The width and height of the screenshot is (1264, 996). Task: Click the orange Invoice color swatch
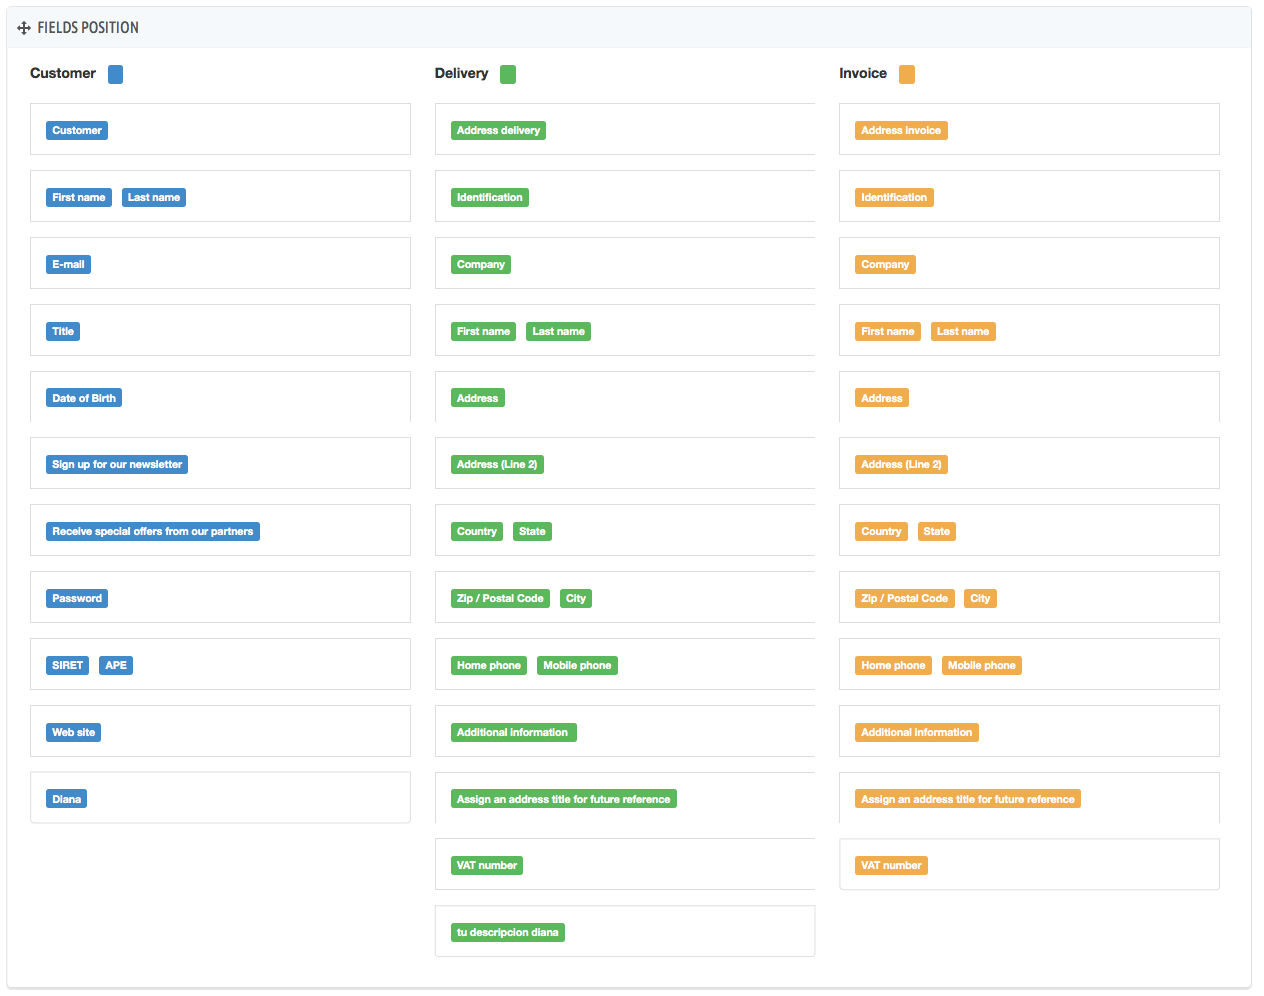click(x=907, y=74)
